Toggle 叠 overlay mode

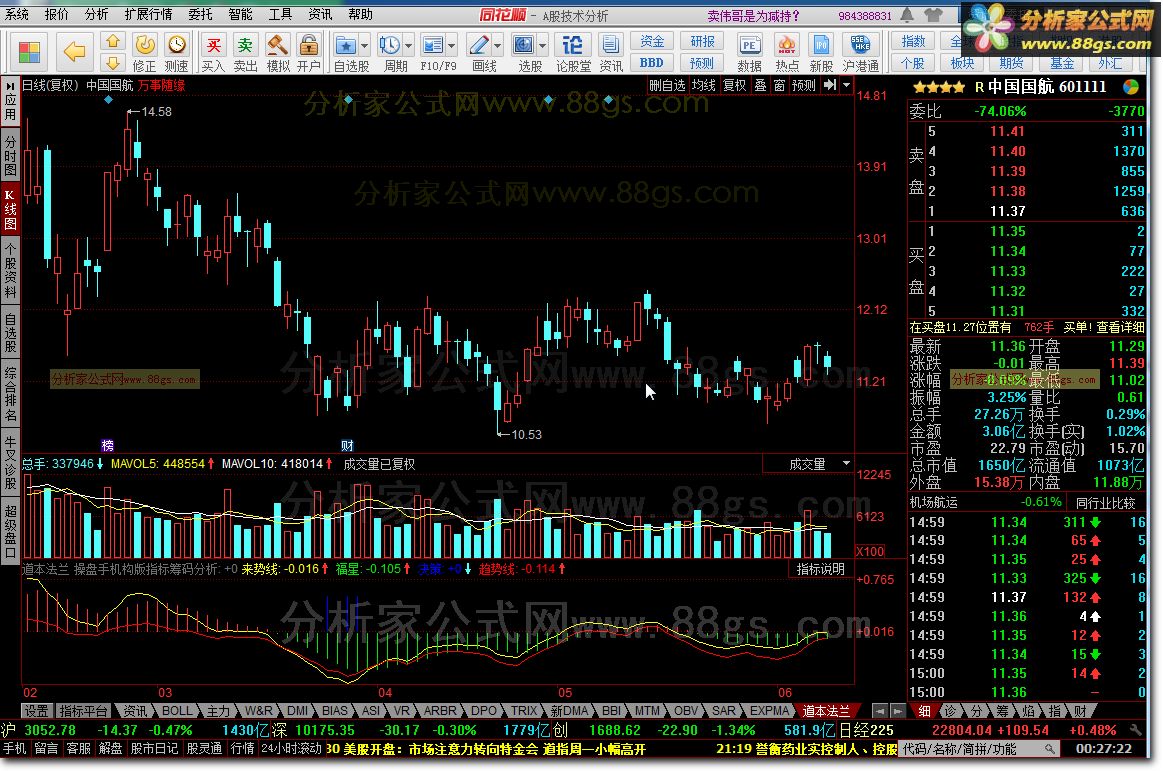tap(761, 85)
